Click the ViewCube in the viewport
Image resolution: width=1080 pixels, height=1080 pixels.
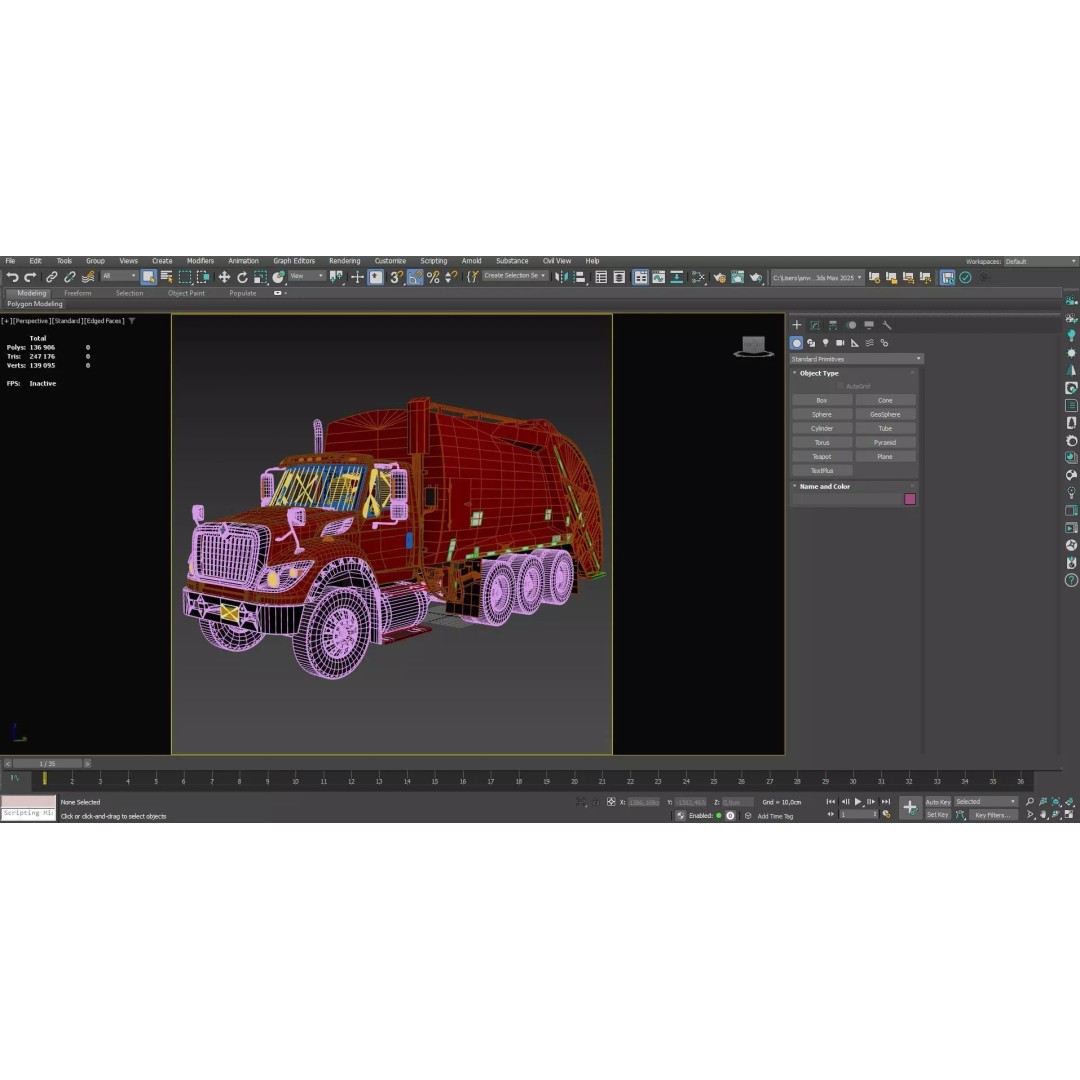[754, 346]
